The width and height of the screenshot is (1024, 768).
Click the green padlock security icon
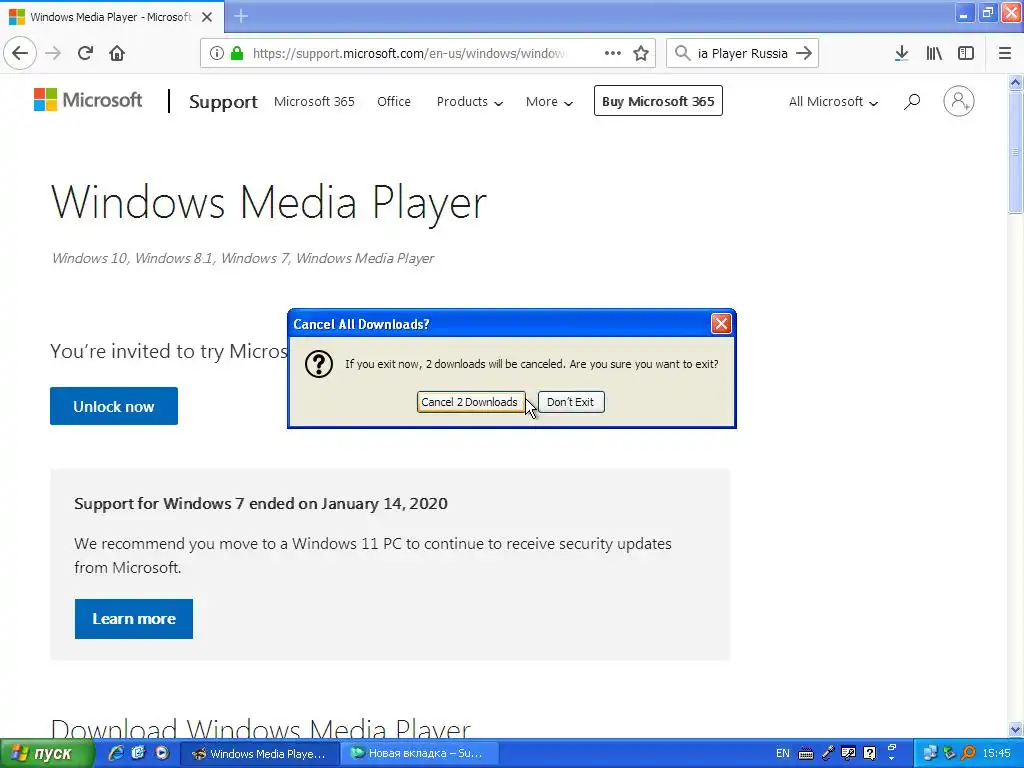[237, 53]
